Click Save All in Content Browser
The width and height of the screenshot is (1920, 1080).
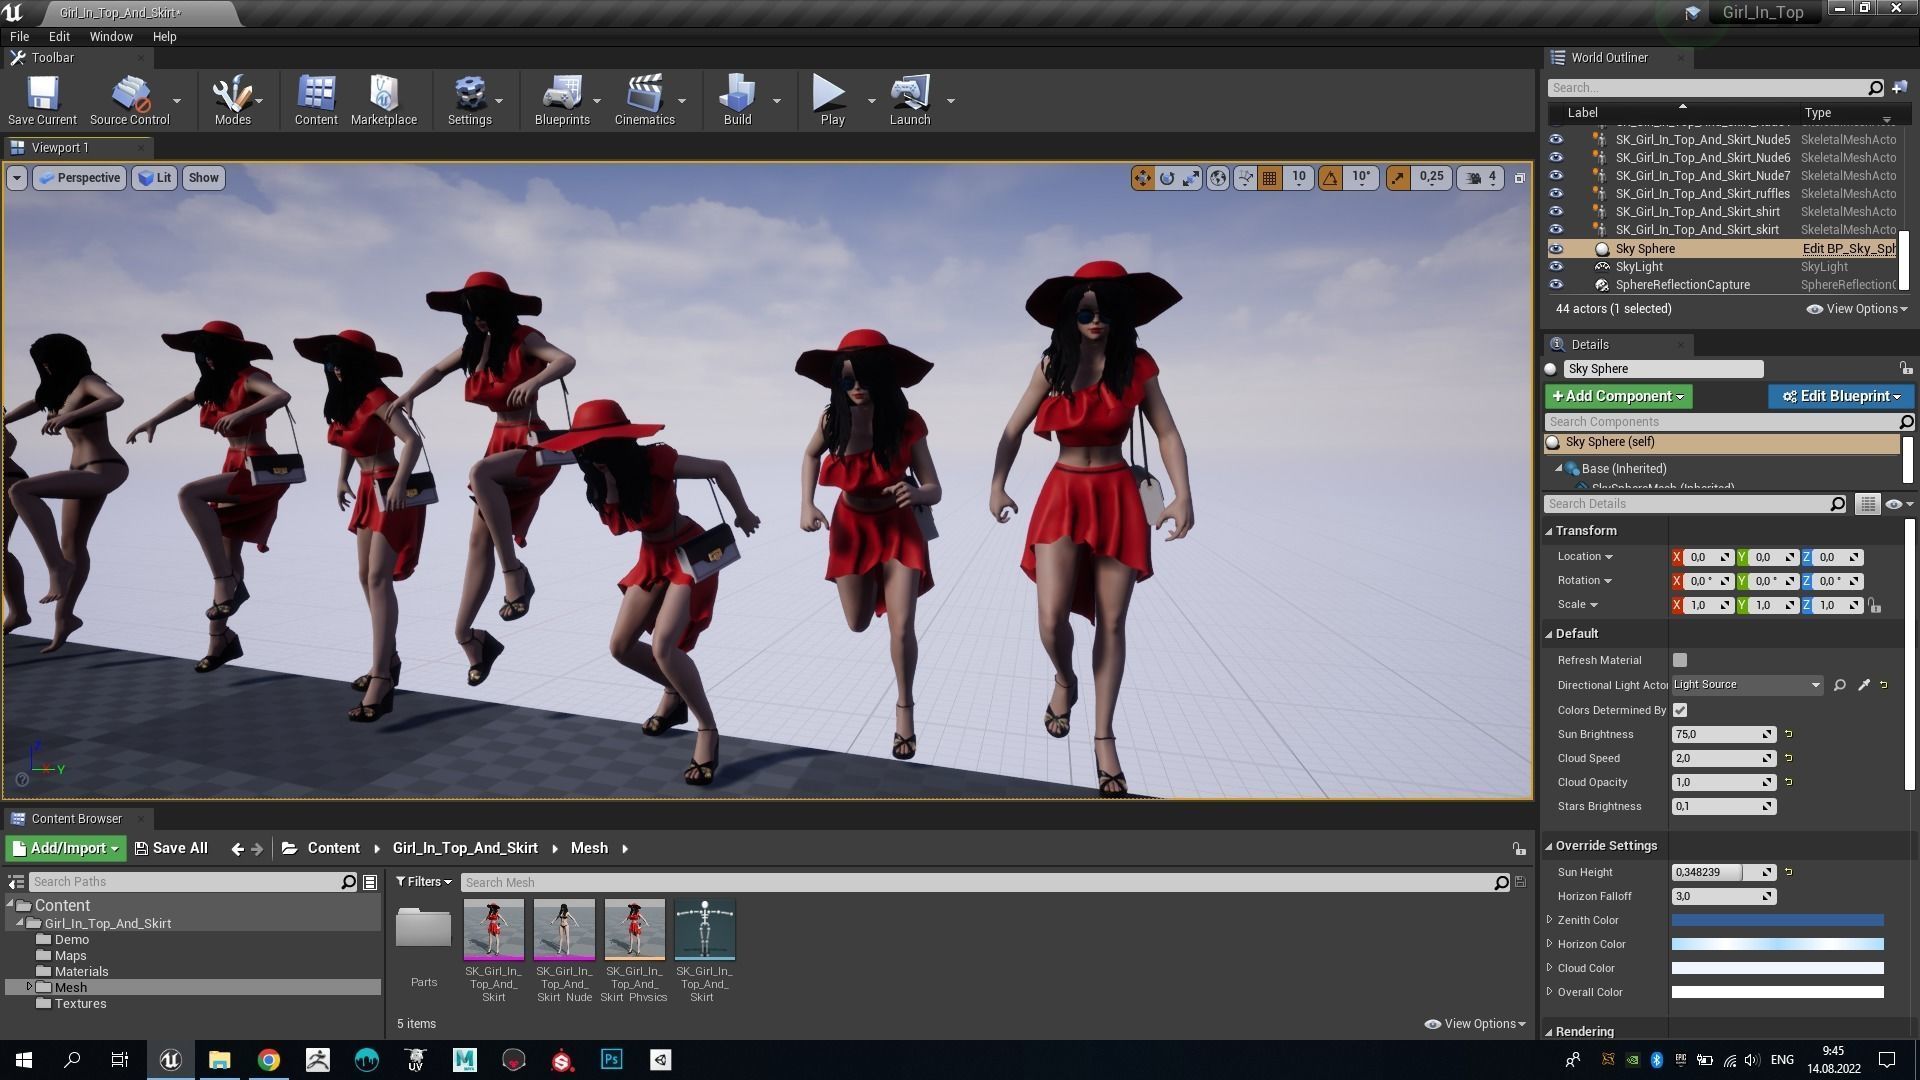(x=171, y=848)
